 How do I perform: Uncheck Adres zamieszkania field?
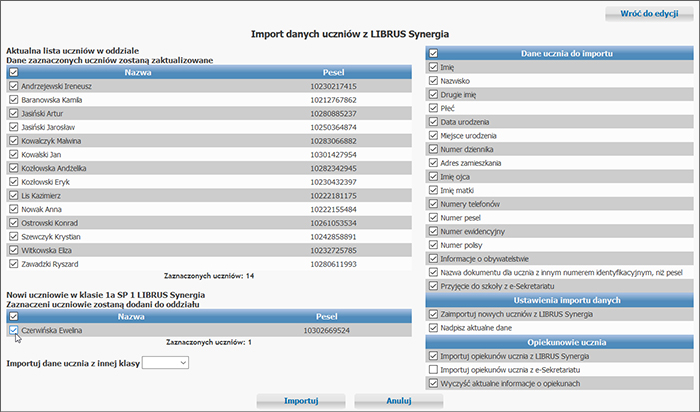coord(433,162)
